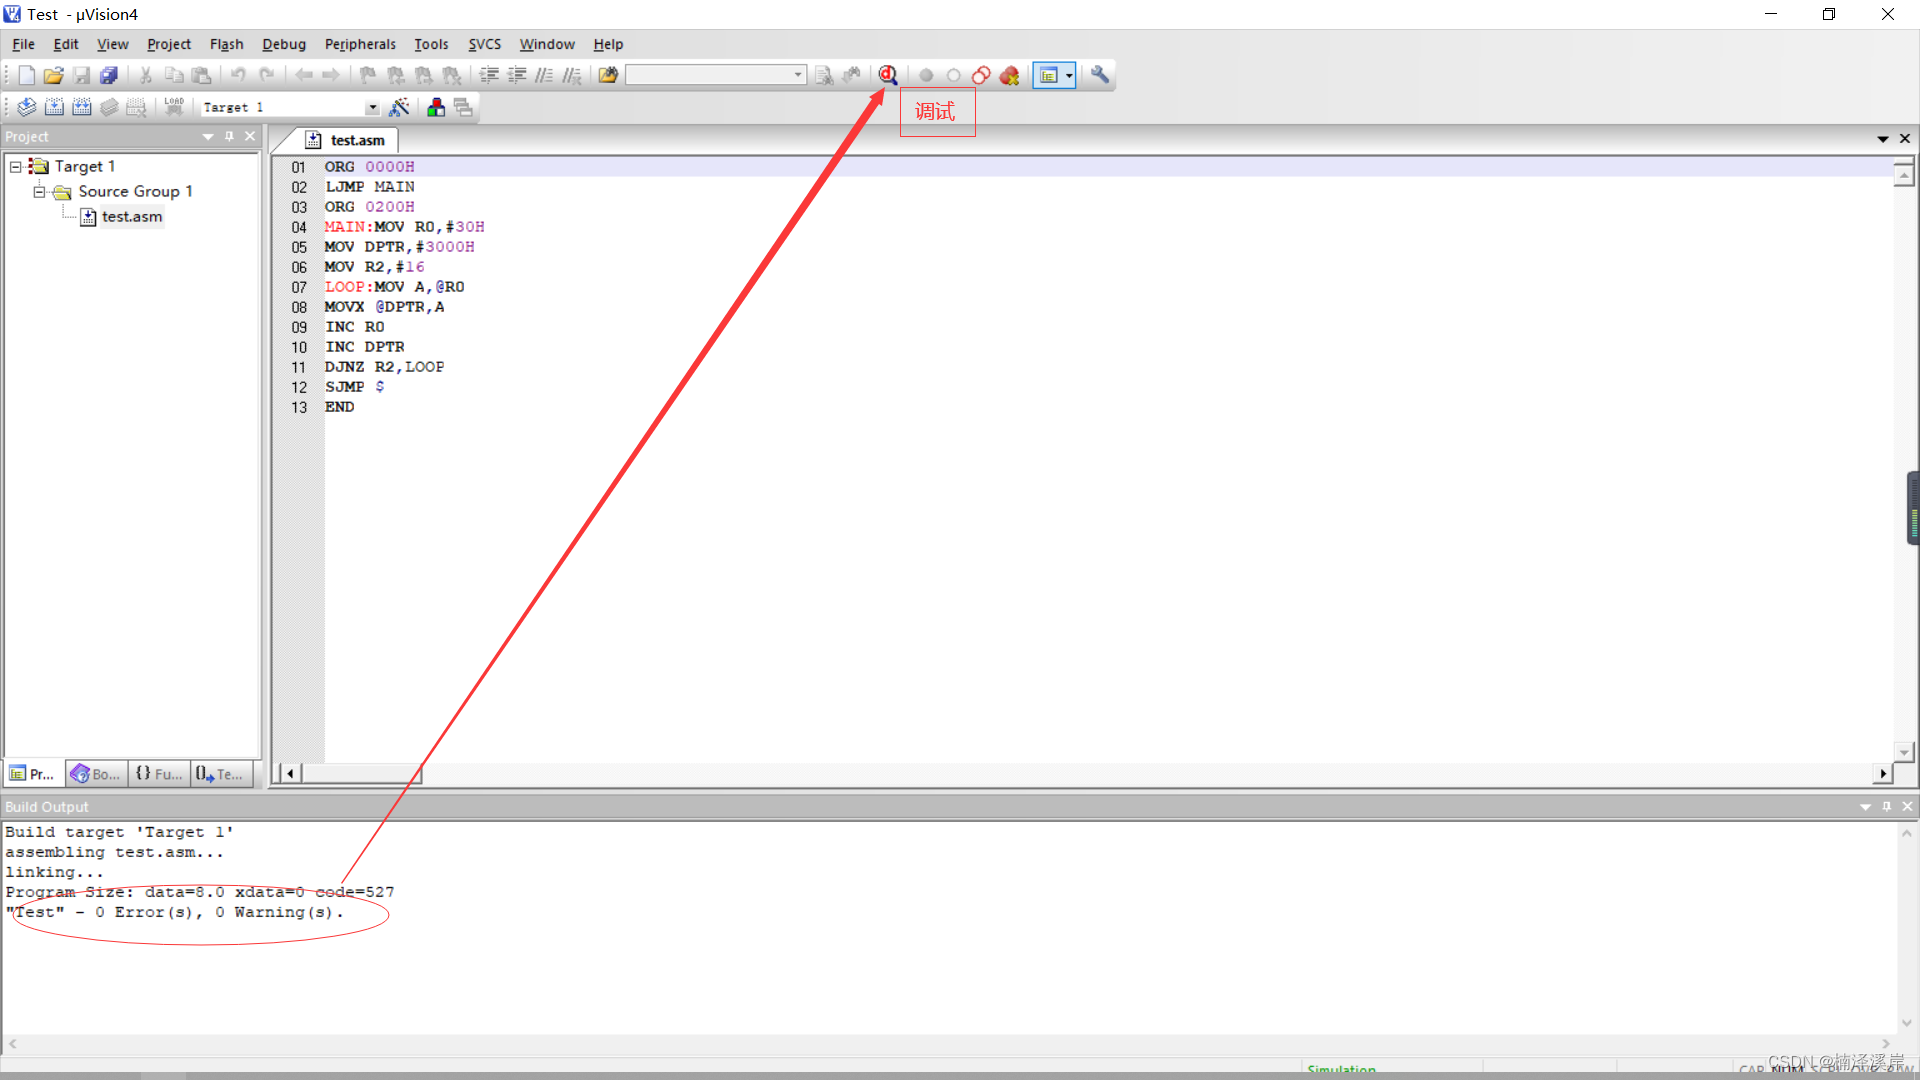
Task: Insert or remove a bookmark
Action: click(368, 75)
